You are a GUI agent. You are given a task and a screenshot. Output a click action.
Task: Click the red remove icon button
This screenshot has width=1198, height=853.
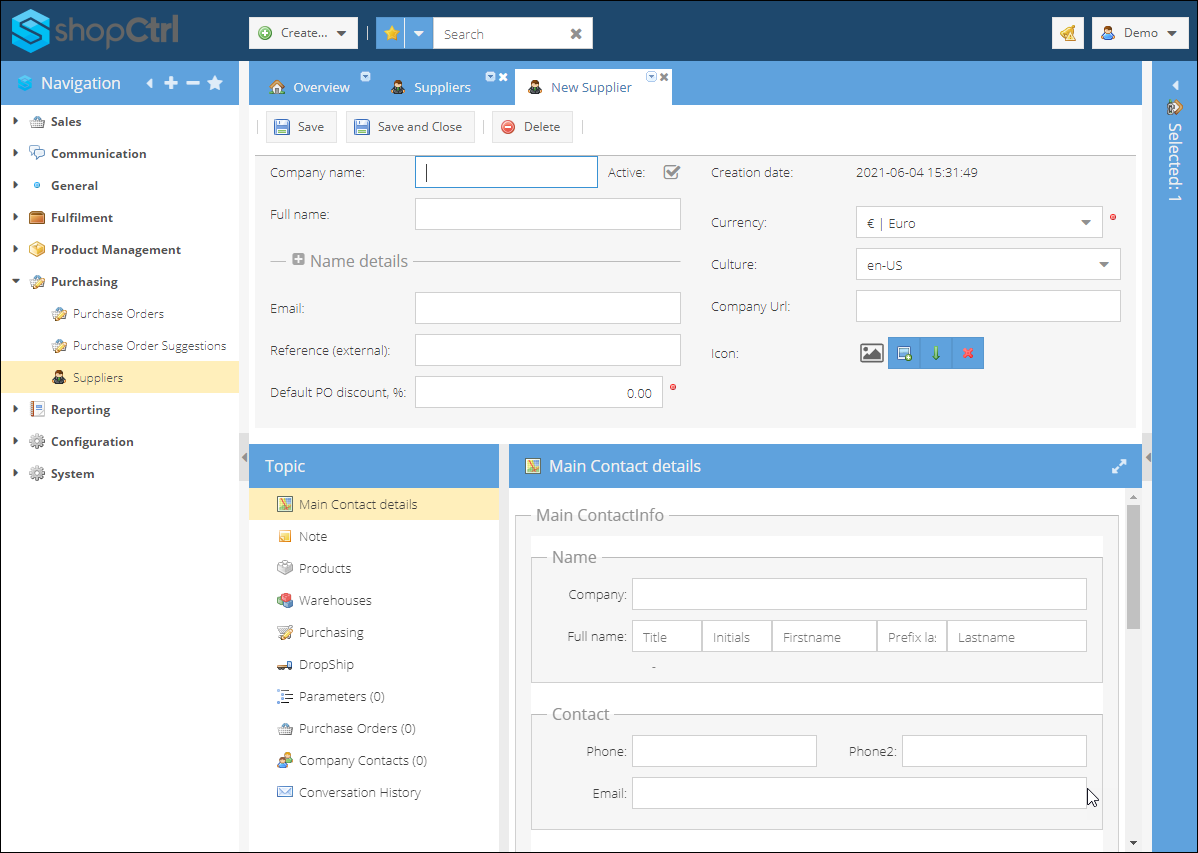(x=968, y=353)
